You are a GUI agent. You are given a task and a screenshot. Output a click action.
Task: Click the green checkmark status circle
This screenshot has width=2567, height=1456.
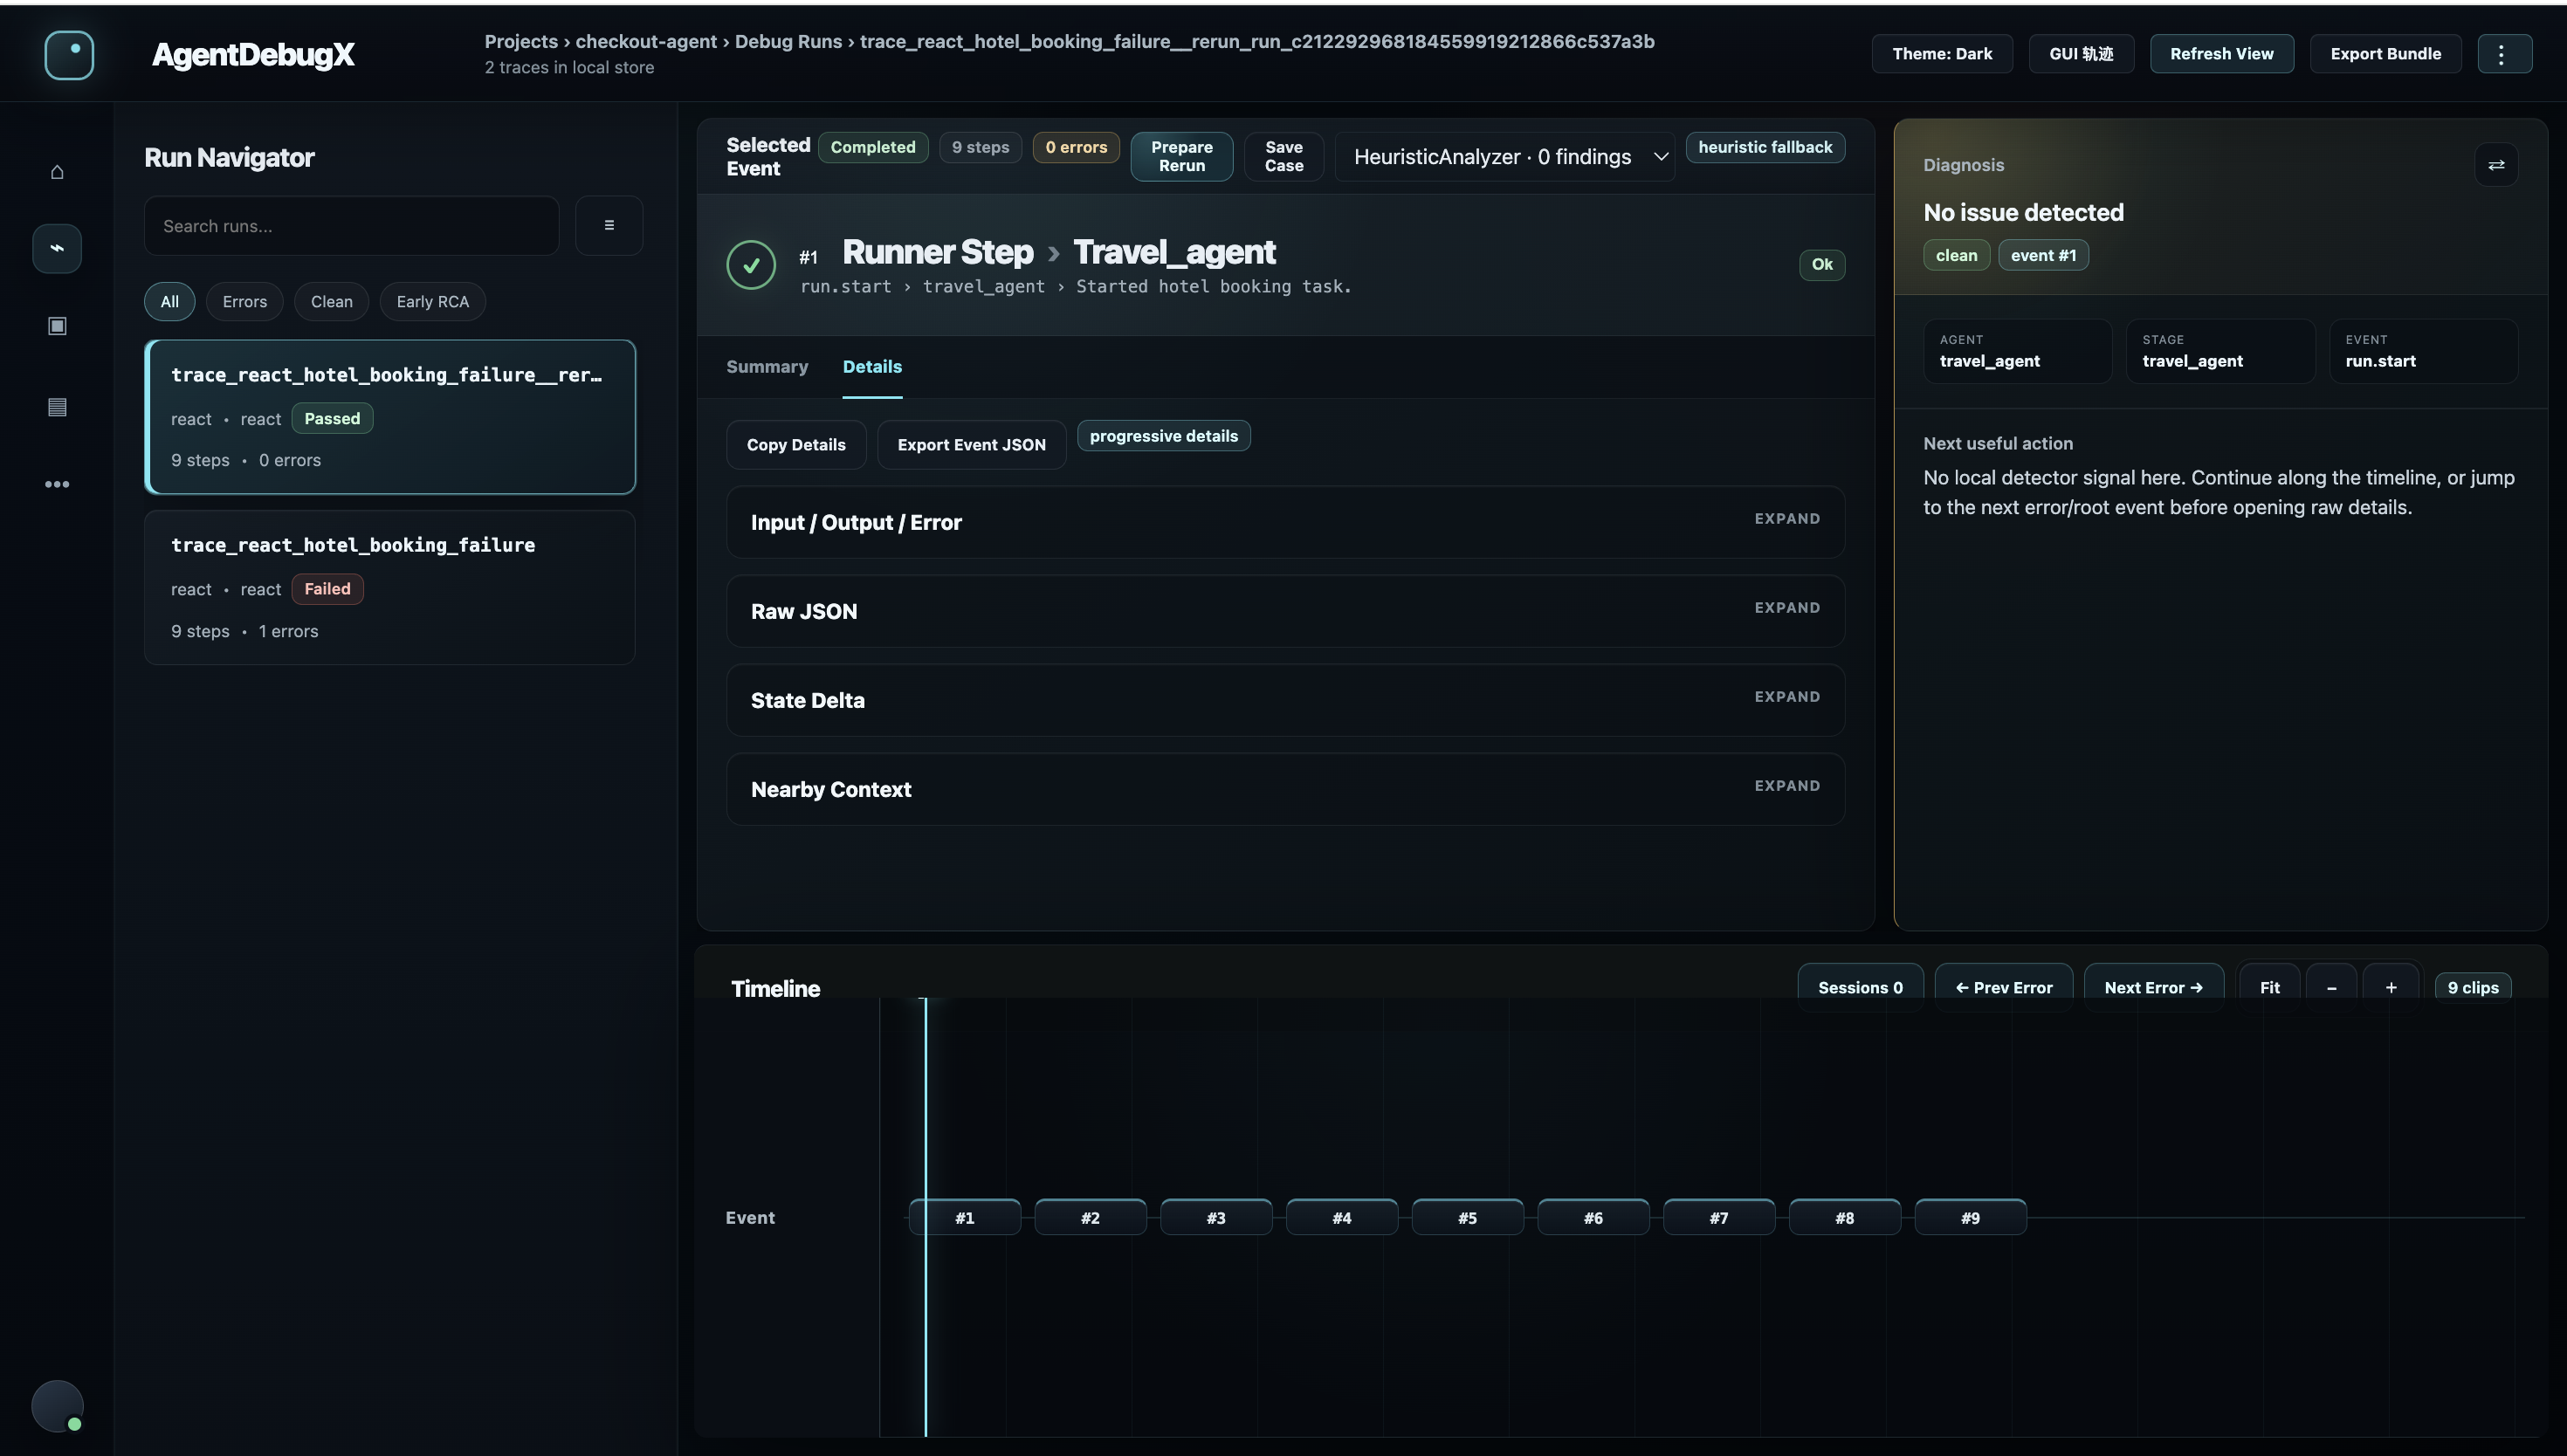point(751,265)
